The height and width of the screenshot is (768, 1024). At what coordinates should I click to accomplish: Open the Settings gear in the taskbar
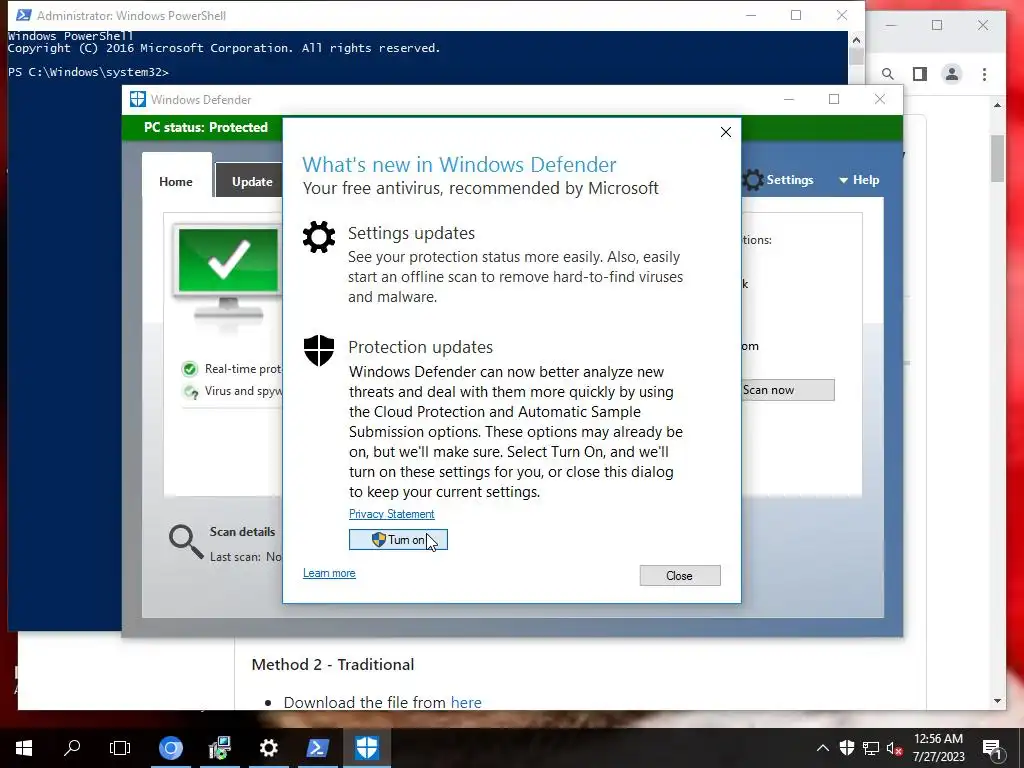coord(268,748)
